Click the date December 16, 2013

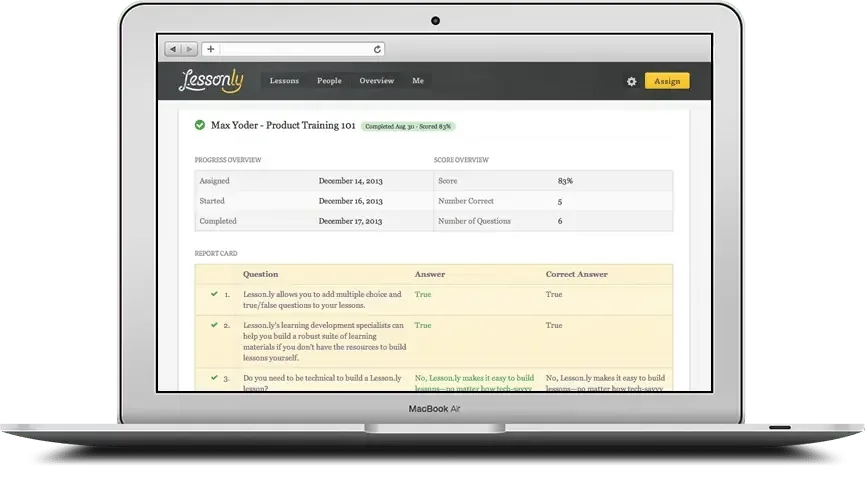(351, 201)
